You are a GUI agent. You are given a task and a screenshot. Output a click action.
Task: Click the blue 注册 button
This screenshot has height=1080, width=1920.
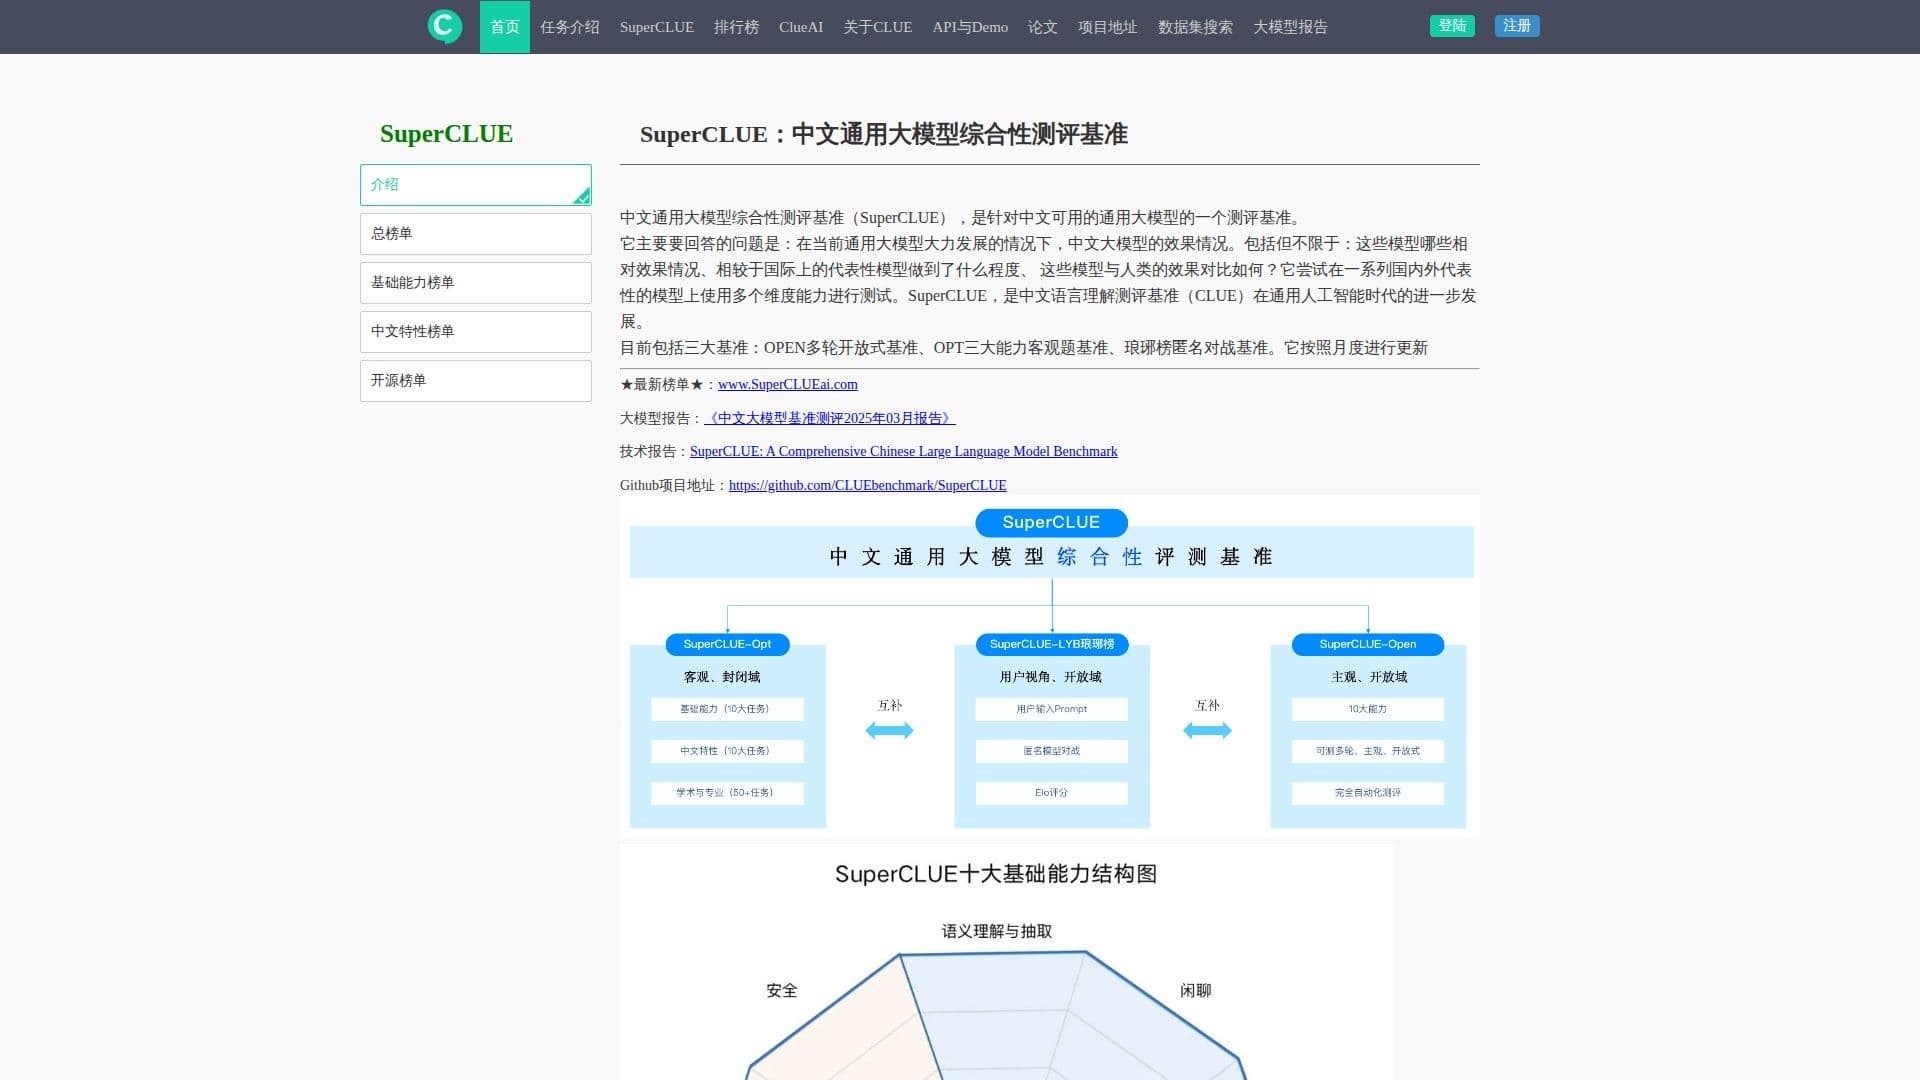pyautogui.click(x=1517, y=26)
